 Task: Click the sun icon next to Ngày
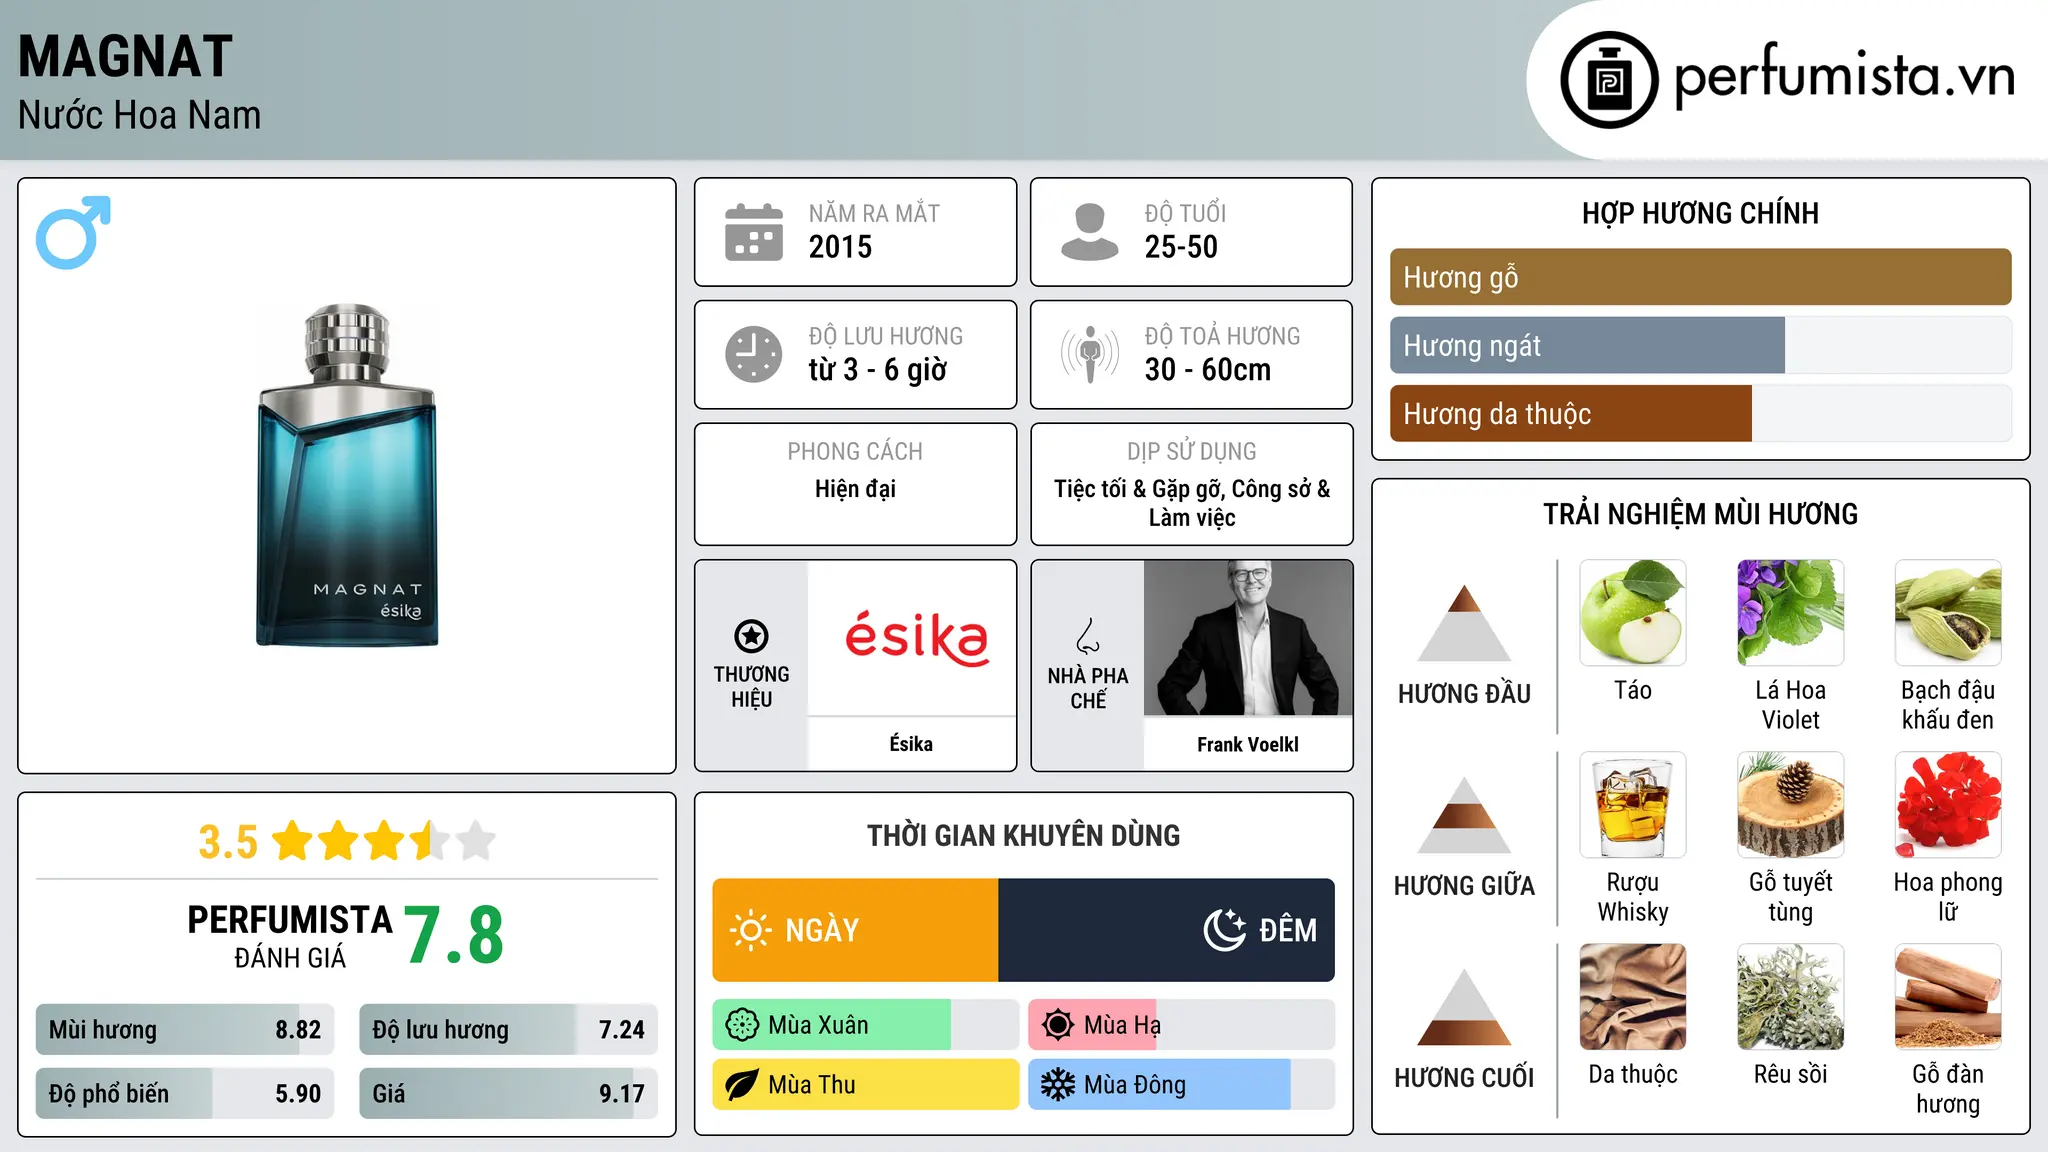coord(750,930)
